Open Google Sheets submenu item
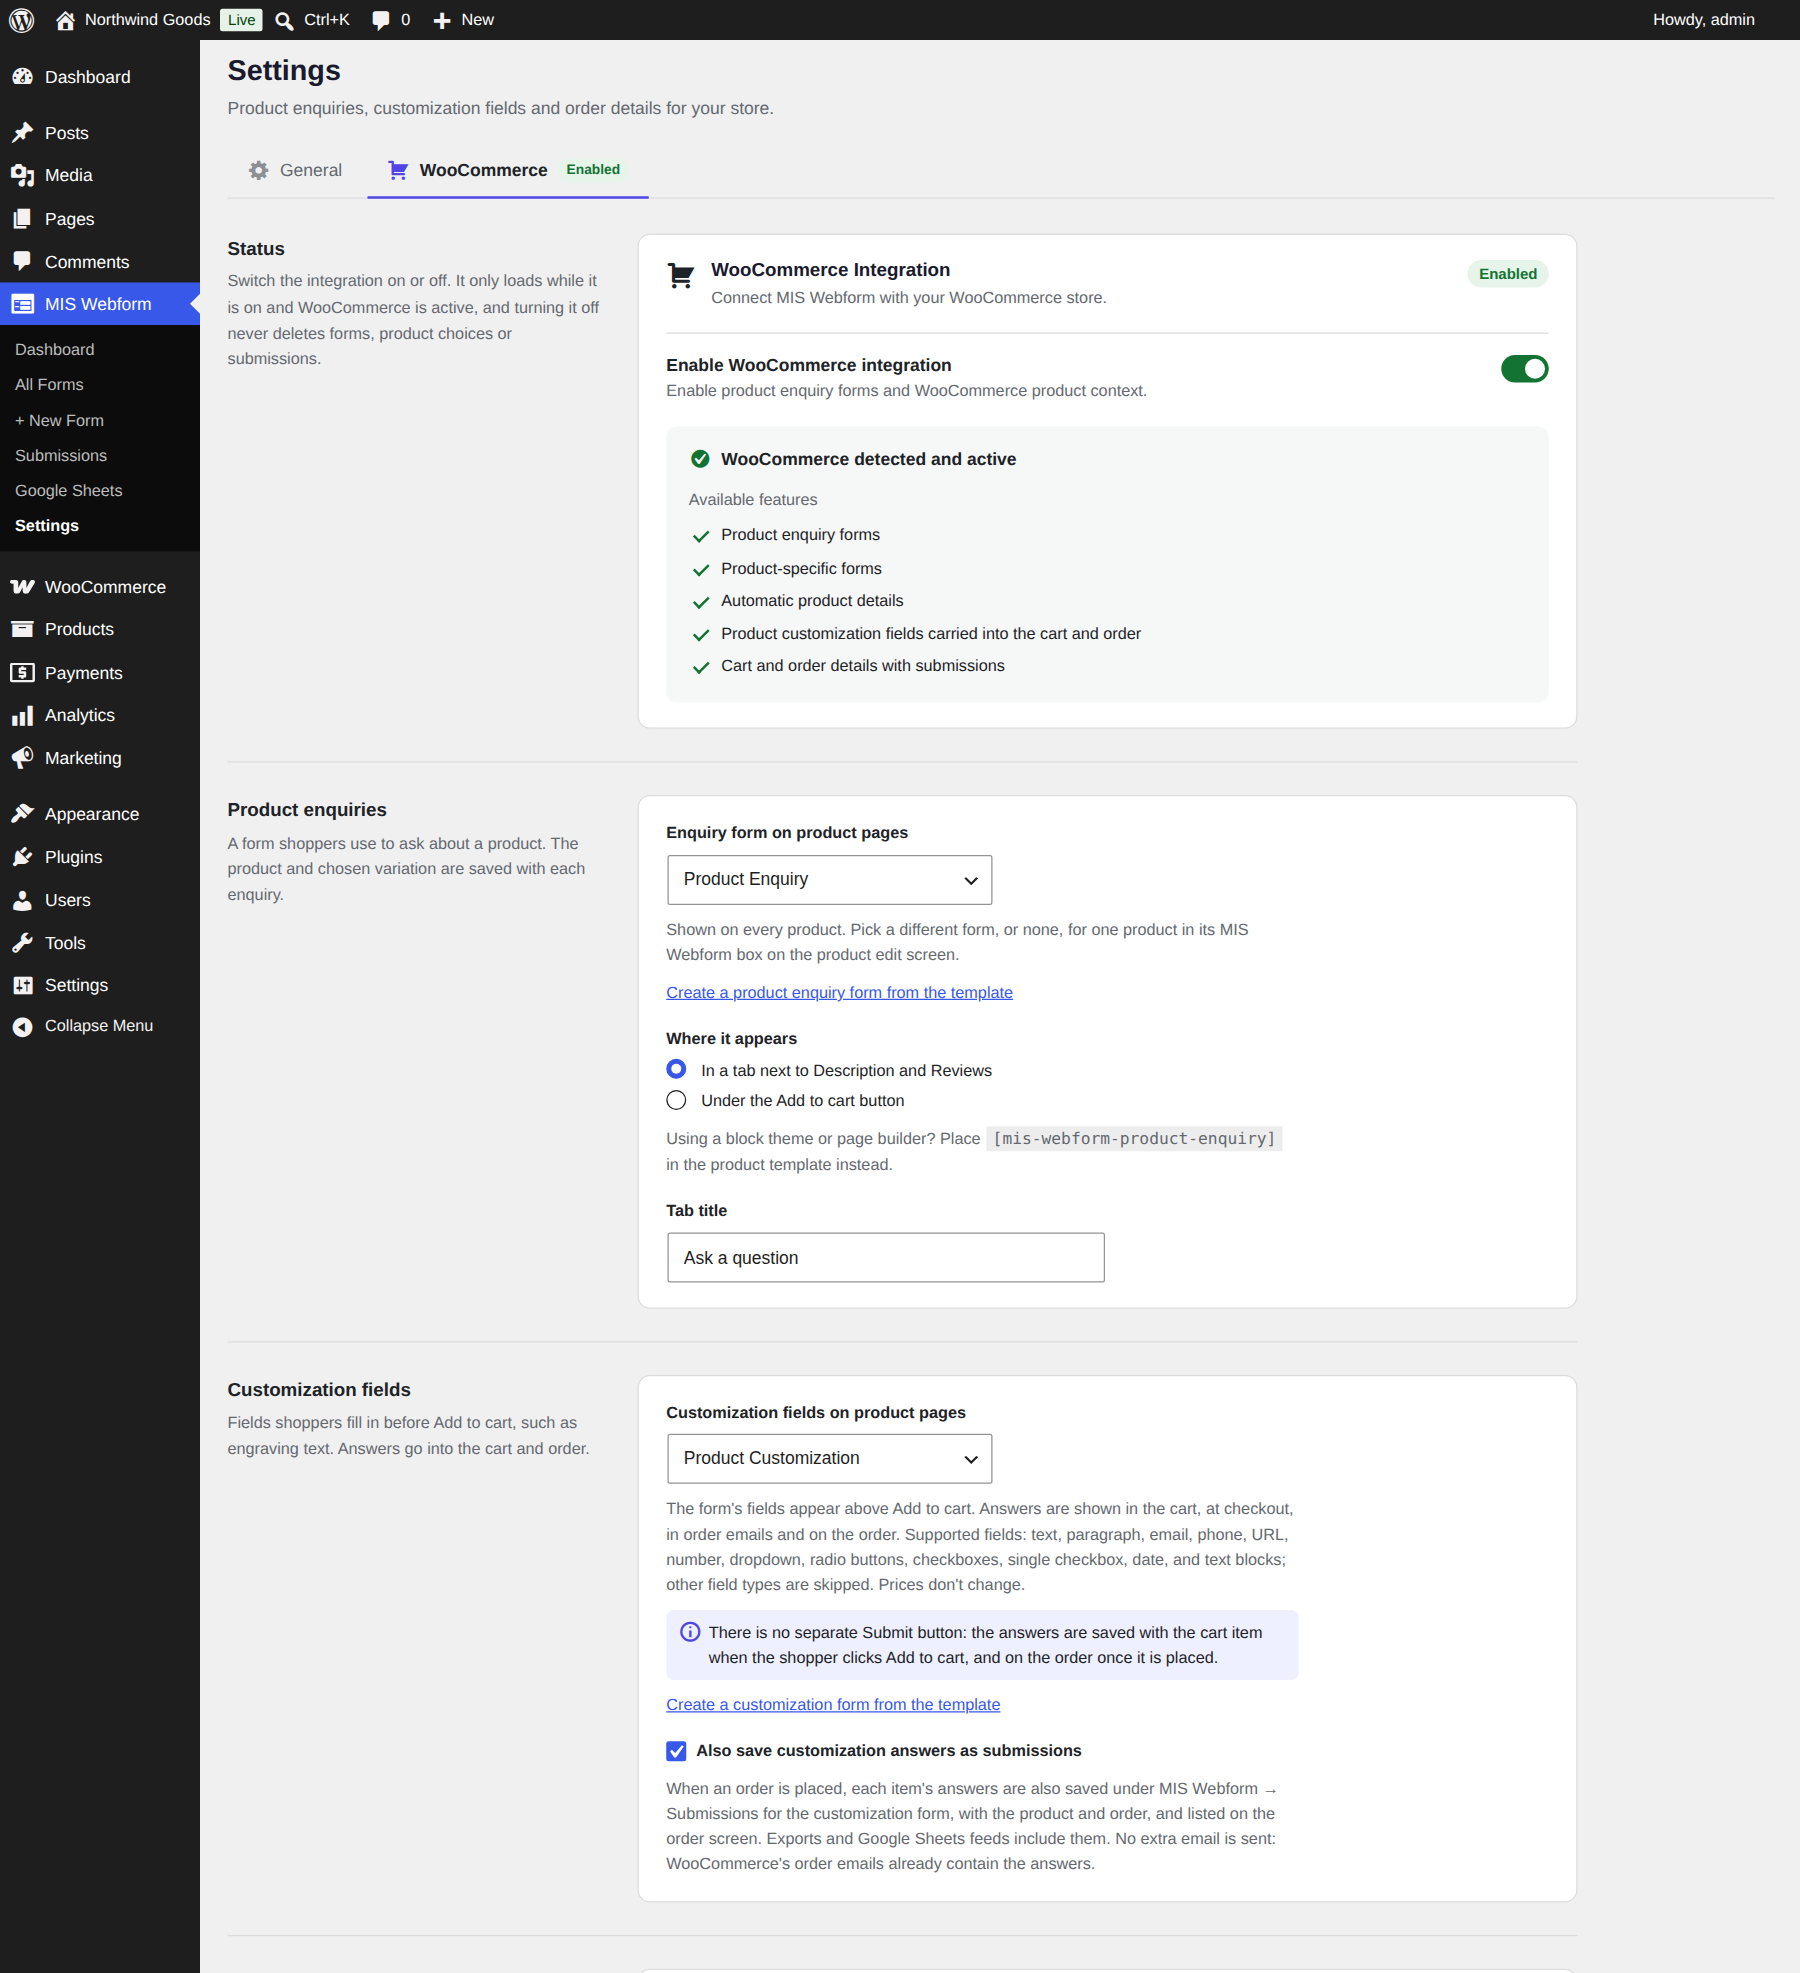 click(x=69, y=491)
